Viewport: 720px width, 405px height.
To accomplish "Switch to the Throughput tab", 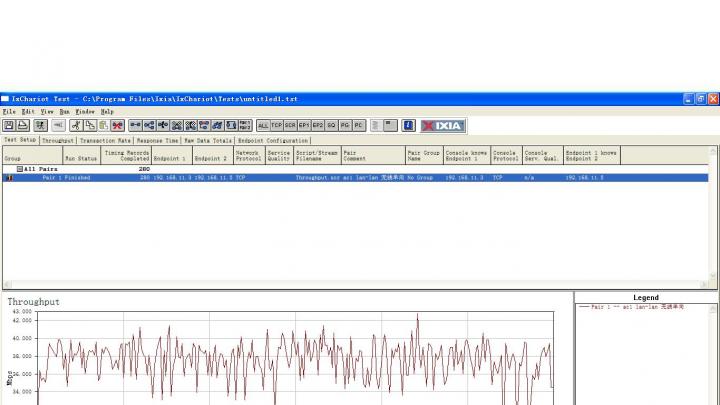I will tap(58, 141).
